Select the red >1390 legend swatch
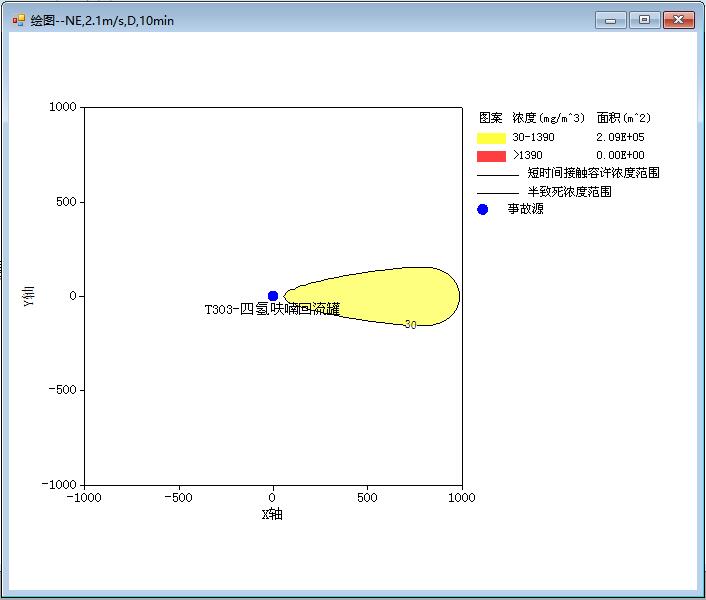The height and width of the screenshot is (600, 706). pyautogui.click(x=491, y=156)
